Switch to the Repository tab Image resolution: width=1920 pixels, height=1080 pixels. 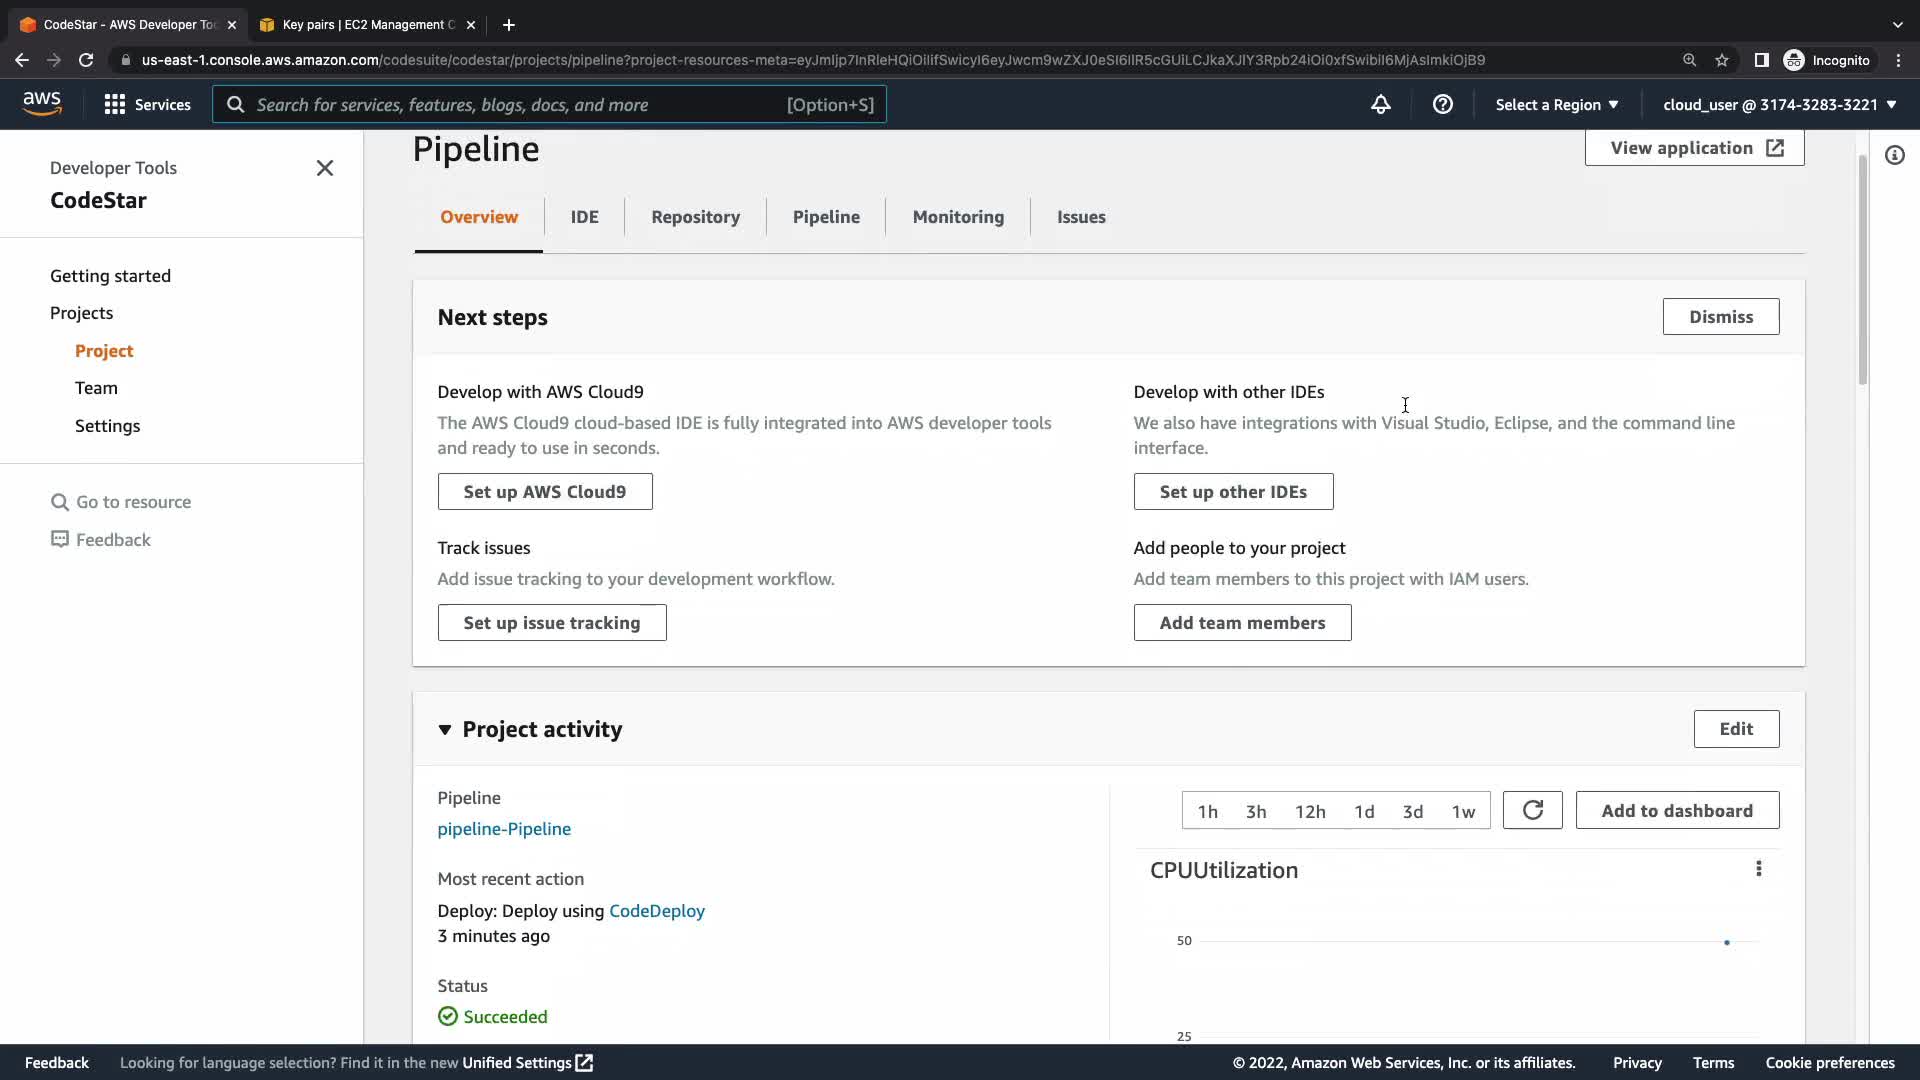pos(695,217)
